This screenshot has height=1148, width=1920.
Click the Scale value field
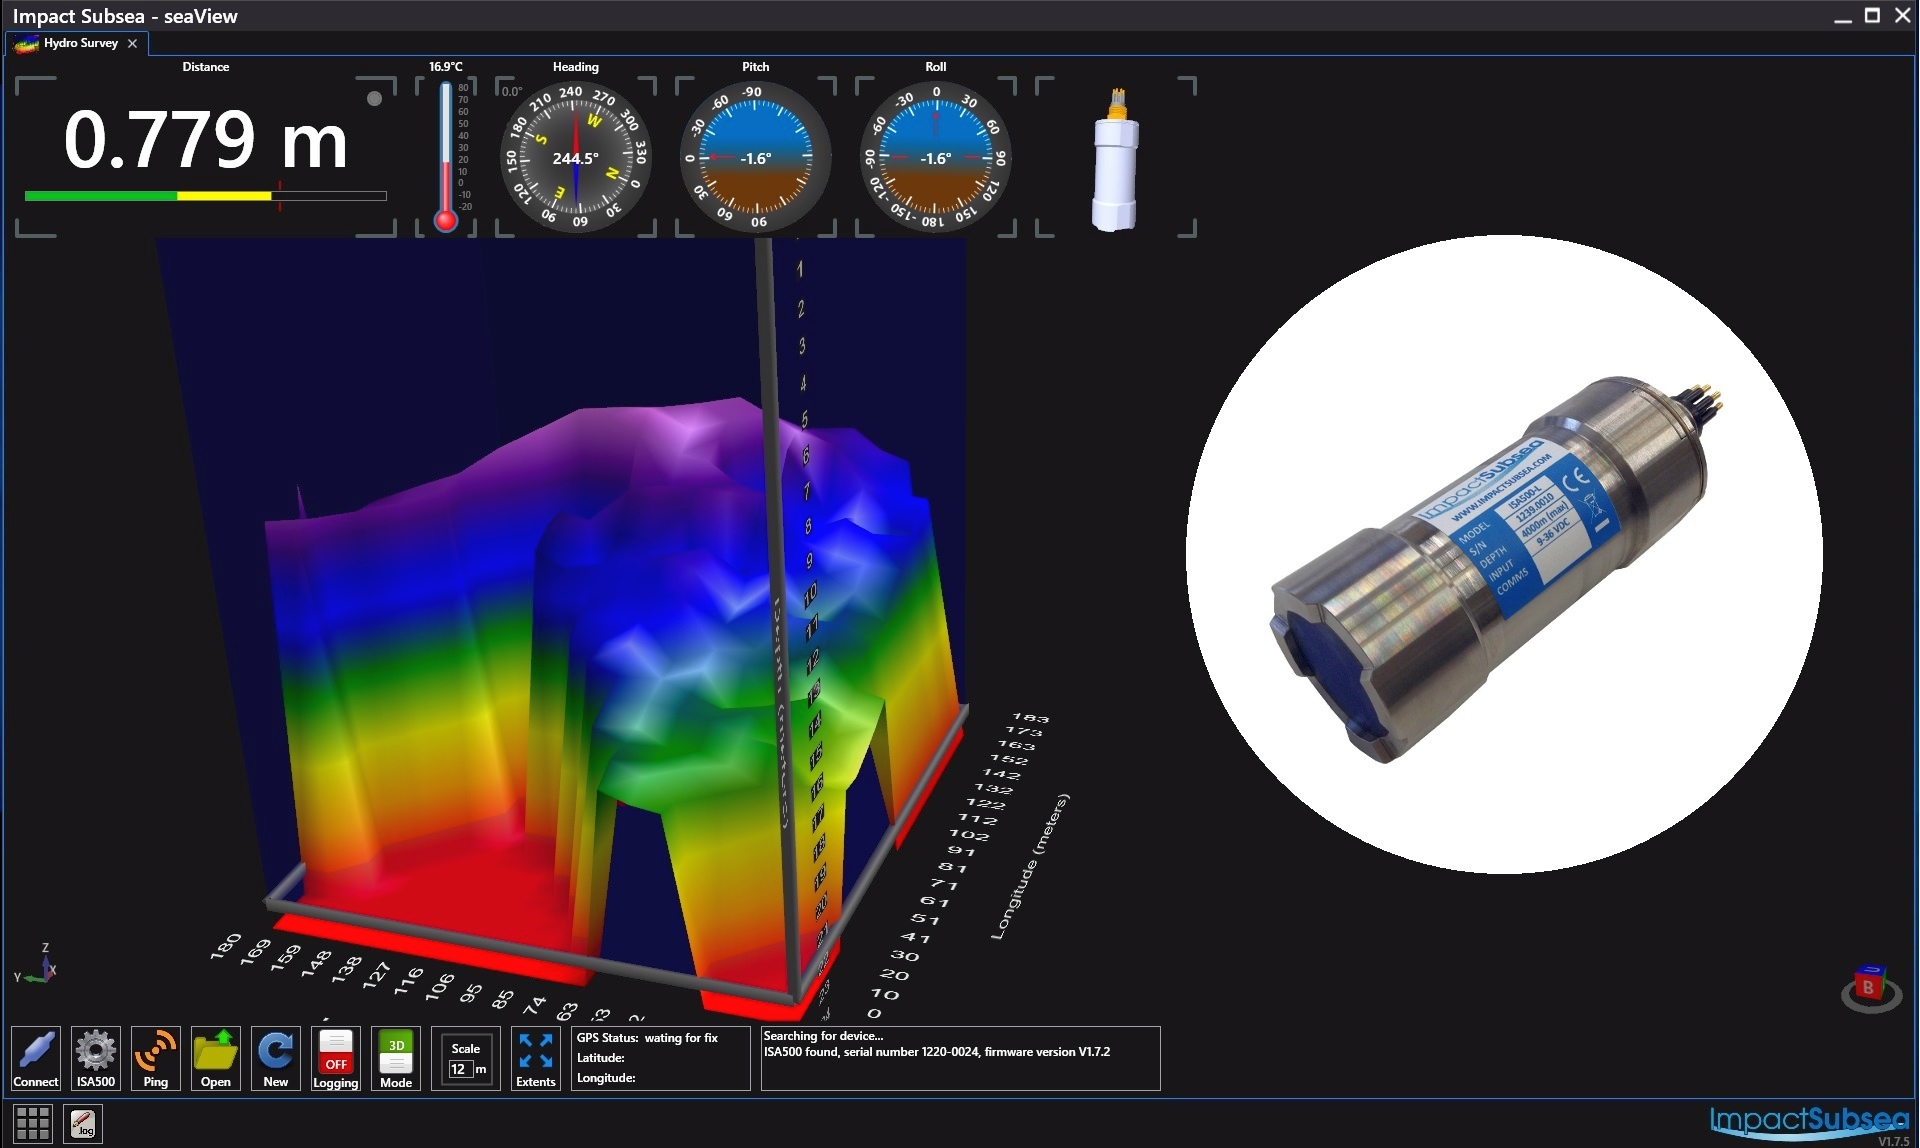[x=459, y=1069]
